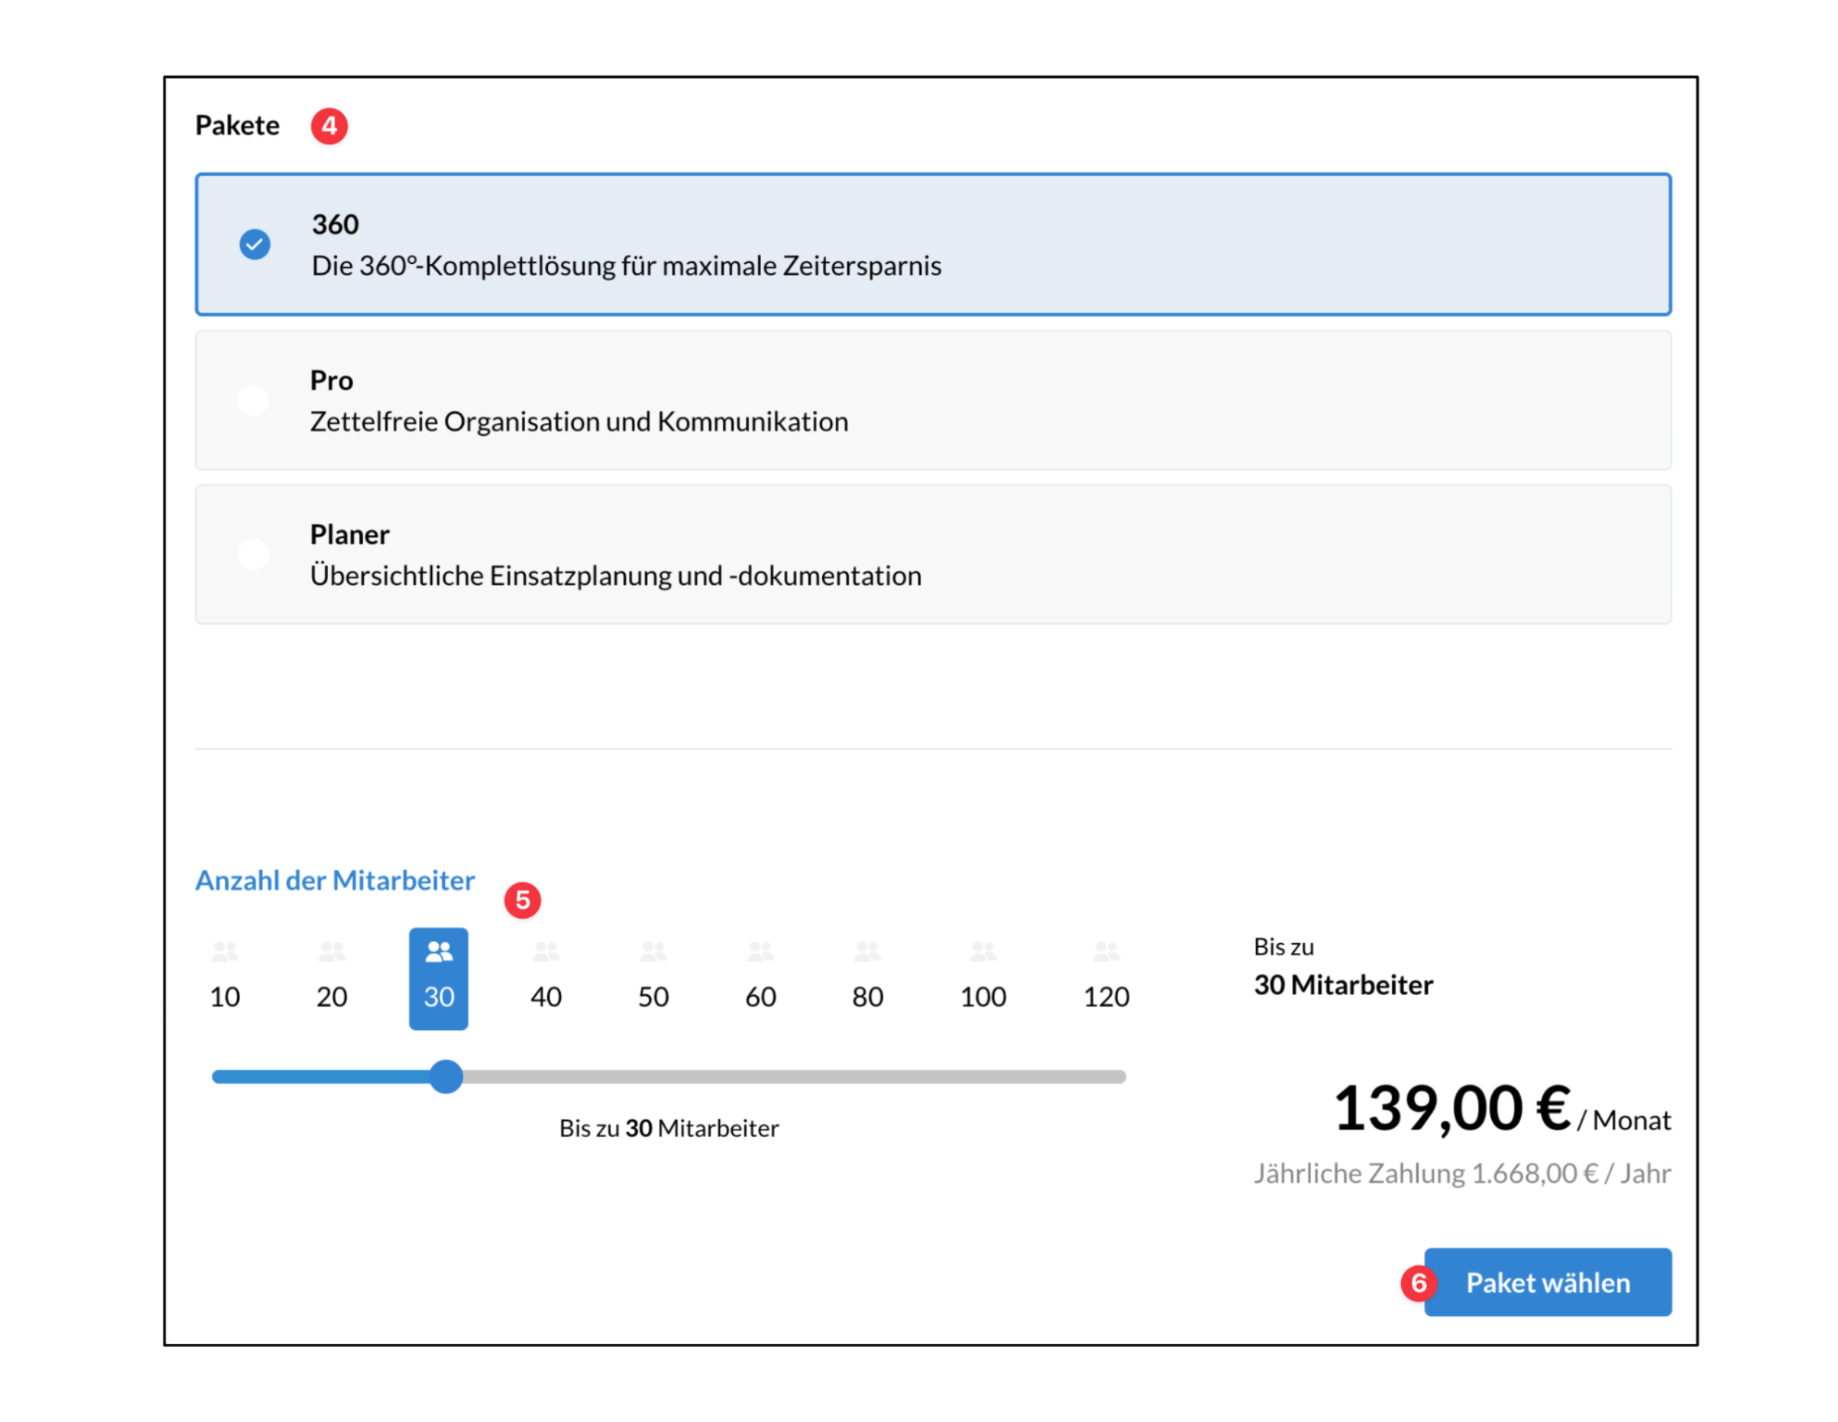Click the highlighted people icon for 30
The height and width of the screenshot is (1422, 1838).
pyautogui.click(x=439, y=952)
